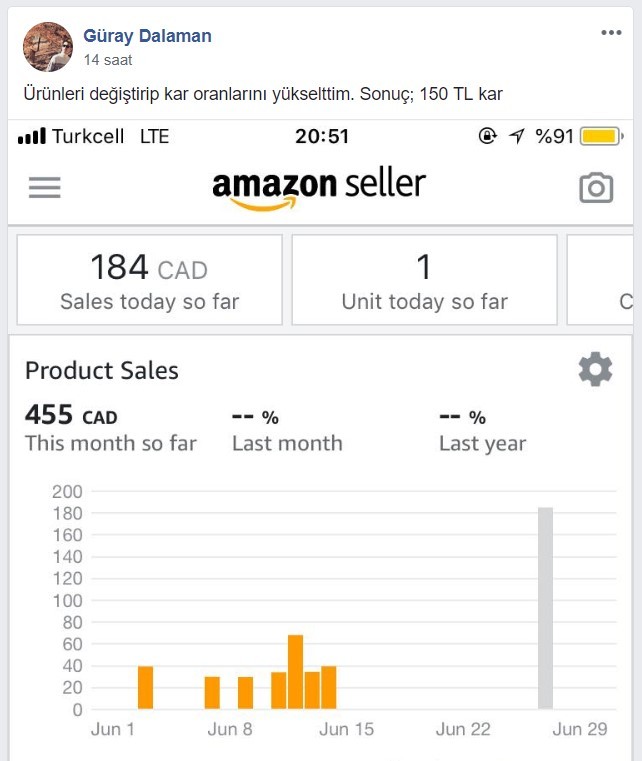Viewport: 642px width, 761px height.
Task: Open Güray Dalaman profile link
Action: click(147, 36)
